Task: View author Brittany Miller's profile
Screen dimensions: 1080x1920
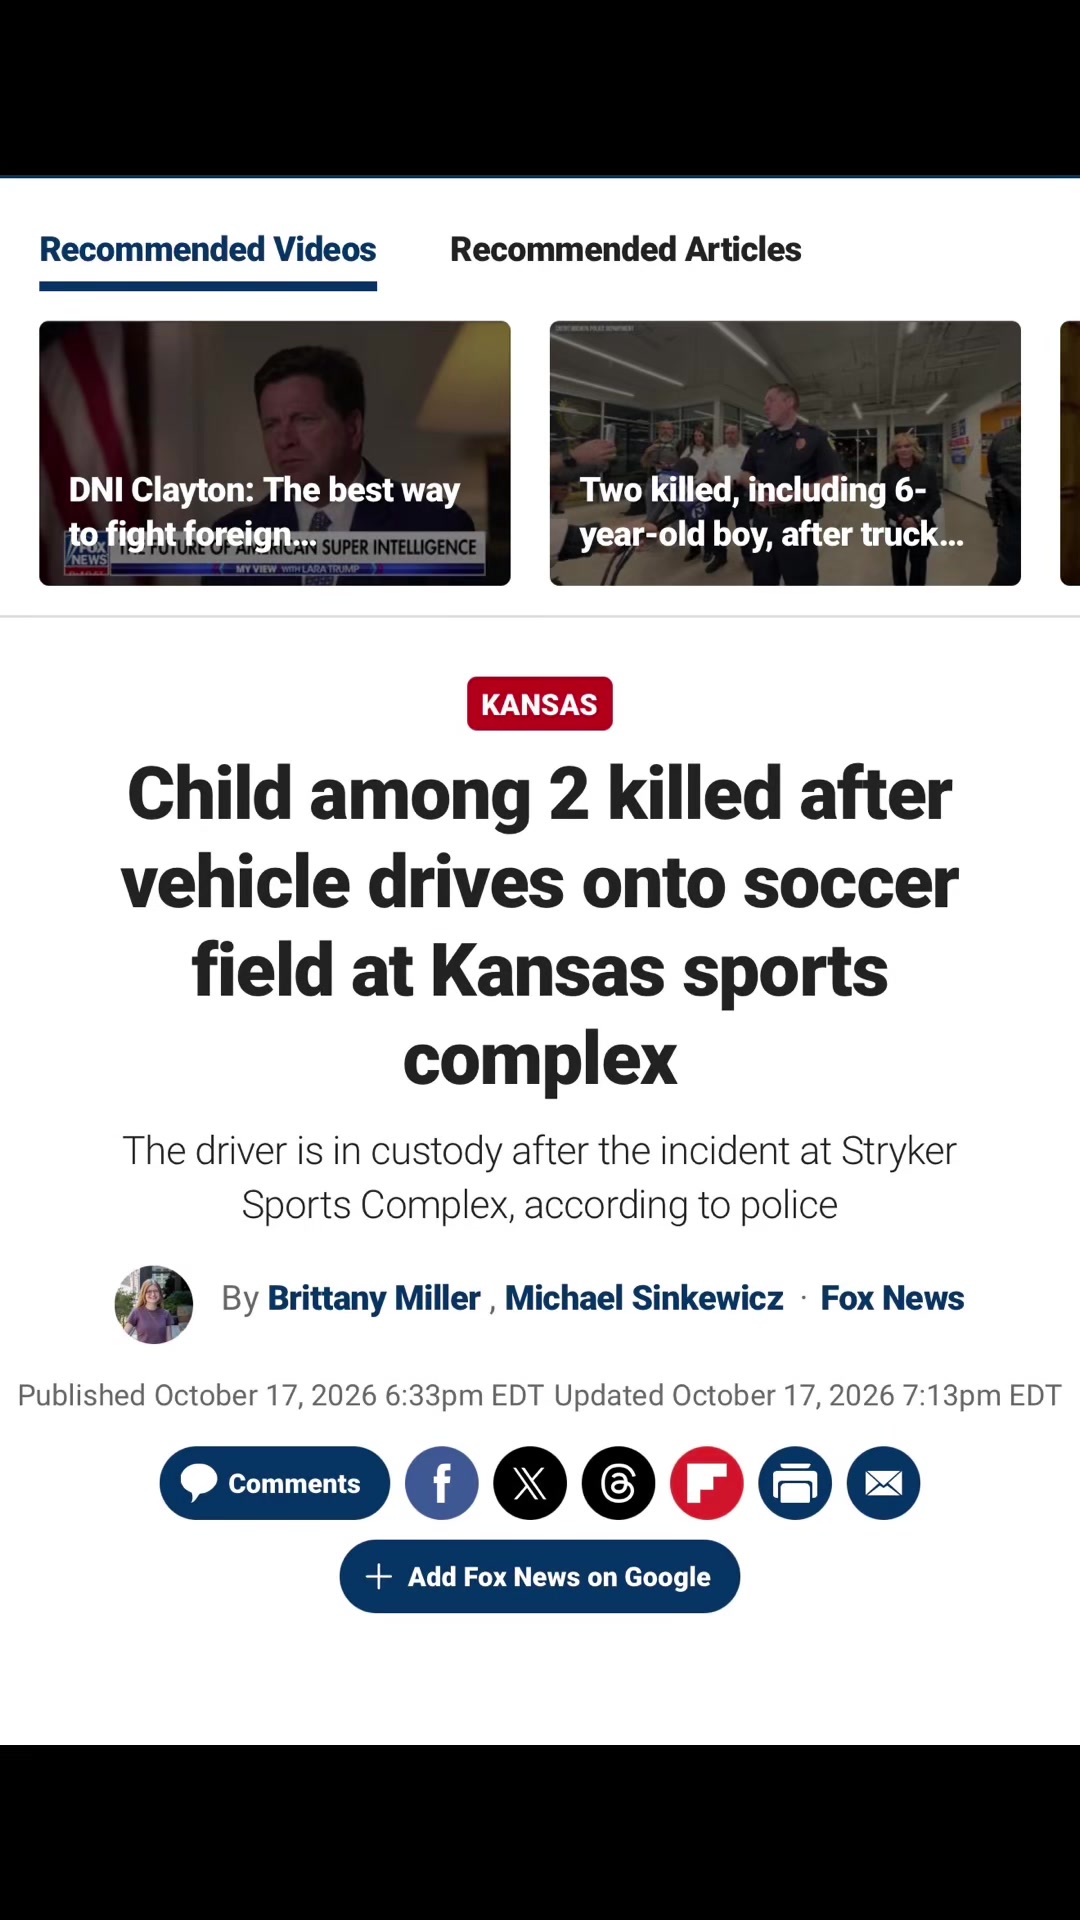Action: tap(374, 1298)
